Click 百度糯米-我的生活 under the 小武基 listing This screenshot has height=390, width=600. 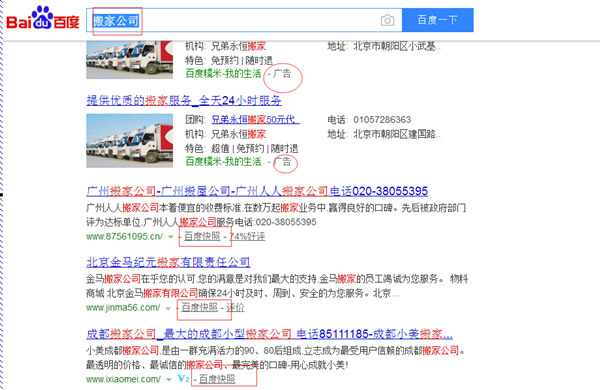(223, 73)
